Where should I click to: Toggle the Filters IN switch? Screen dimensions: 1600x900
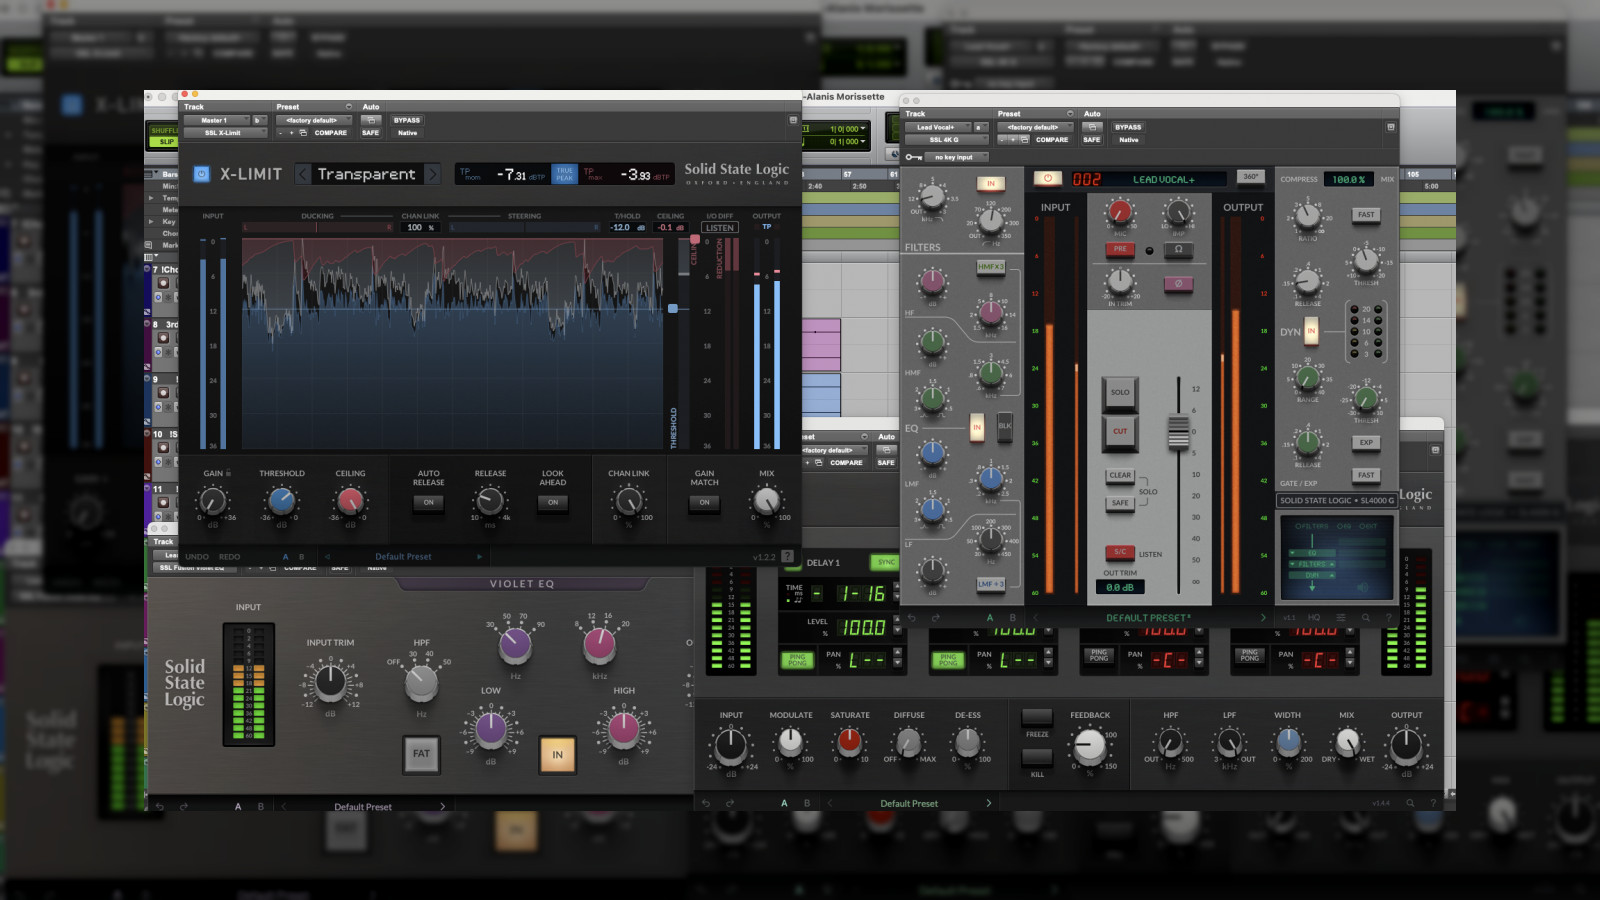(990, 183)
